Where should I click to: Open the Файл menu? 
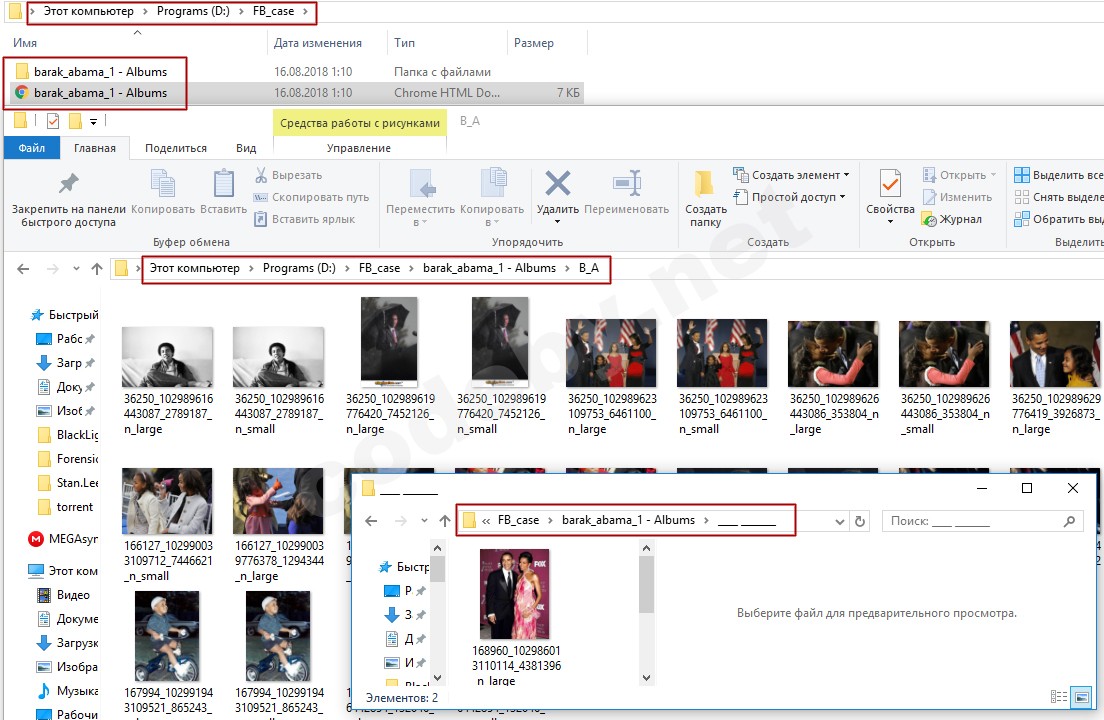[x=31, y=148]
